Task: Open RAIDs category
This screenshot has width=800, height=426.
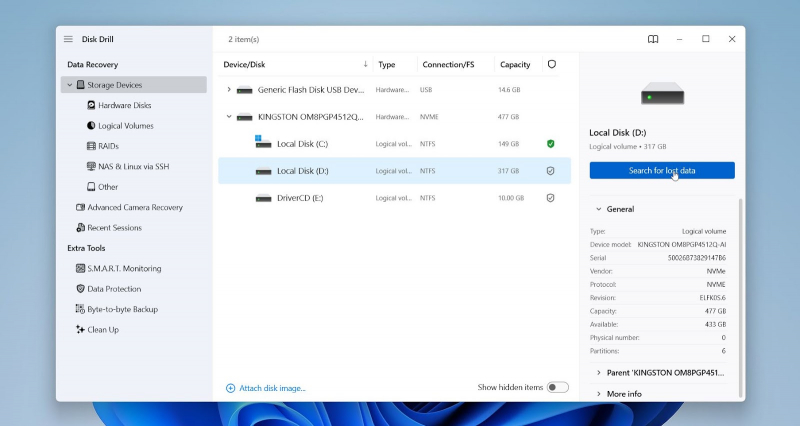Action: (x=108, y=146)
